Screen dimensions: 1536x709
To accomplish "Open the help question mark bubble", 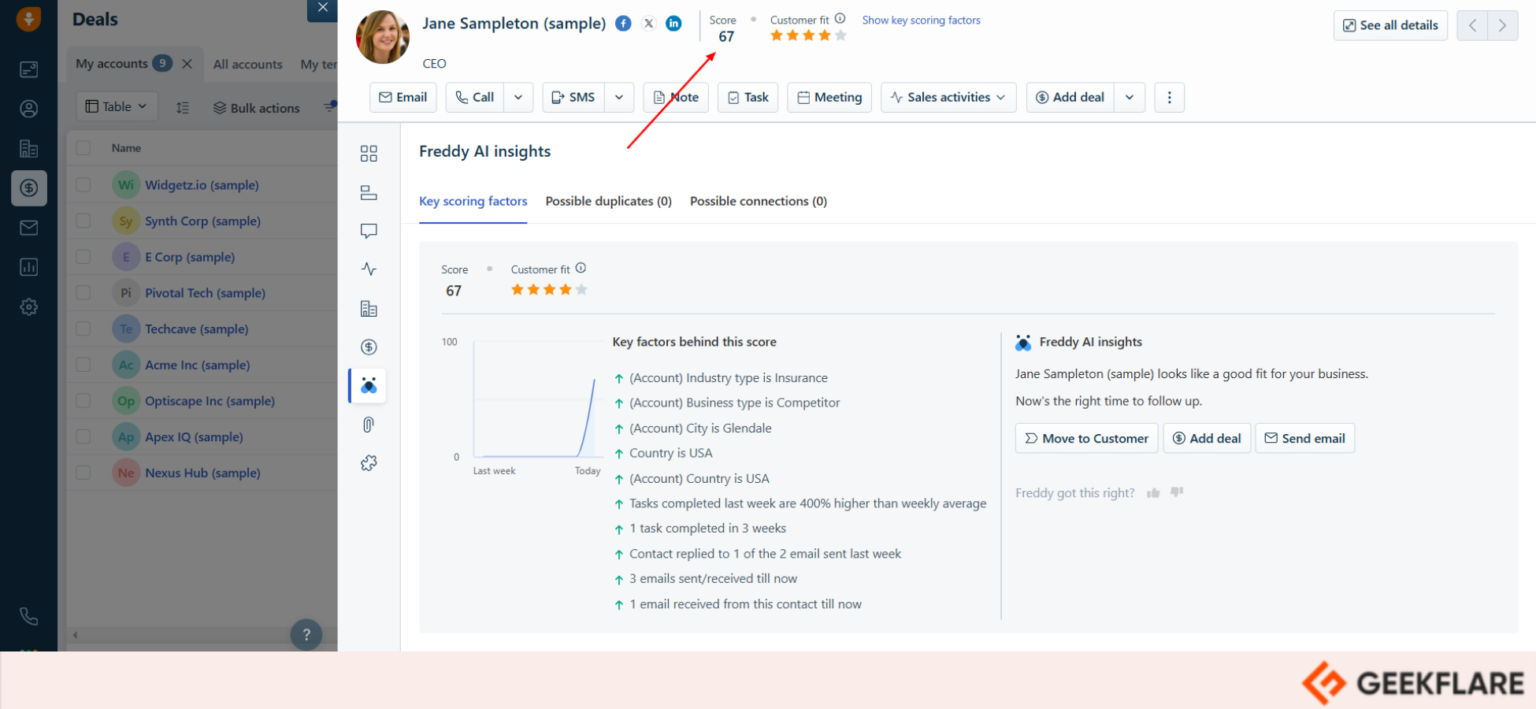I will click(x=306, y=634).
